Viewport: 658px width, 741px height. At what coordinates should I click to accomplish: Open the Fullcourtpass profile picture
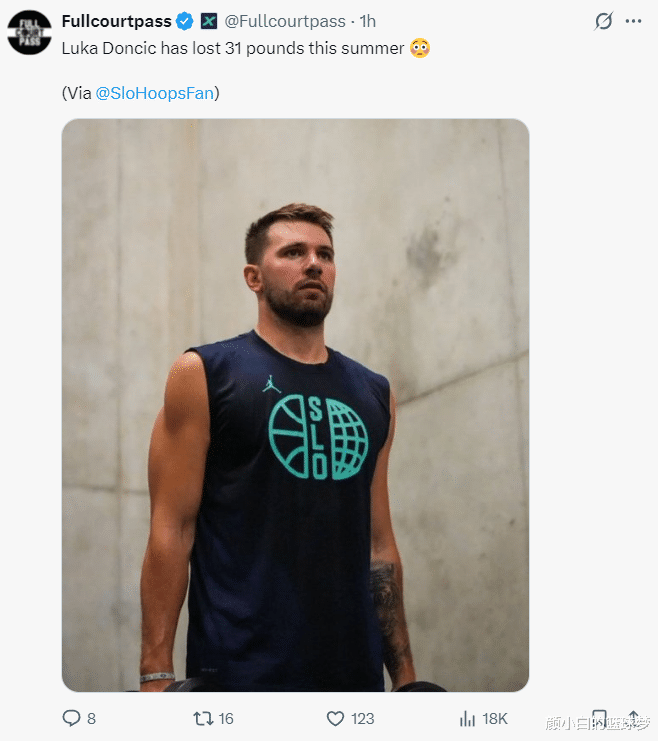click(x=29, y=32)
